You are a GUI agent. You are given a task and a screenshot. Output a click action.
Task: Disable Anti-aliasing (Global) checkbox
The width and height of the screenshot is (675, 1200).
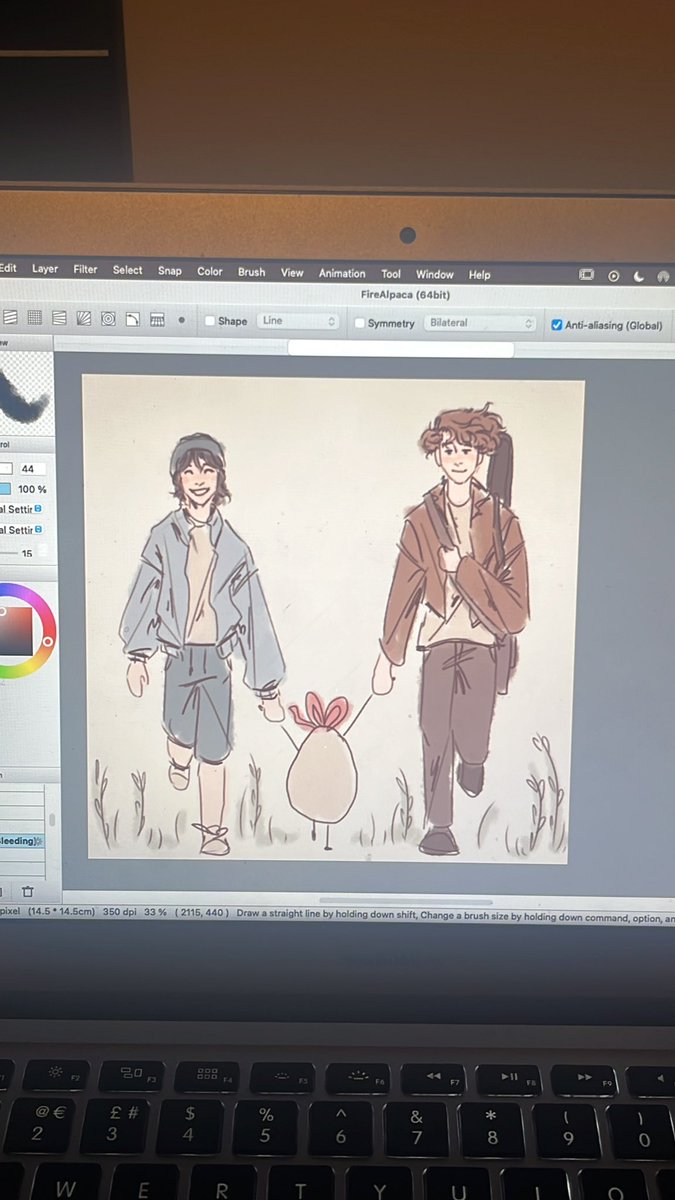[x=557, y=324]
